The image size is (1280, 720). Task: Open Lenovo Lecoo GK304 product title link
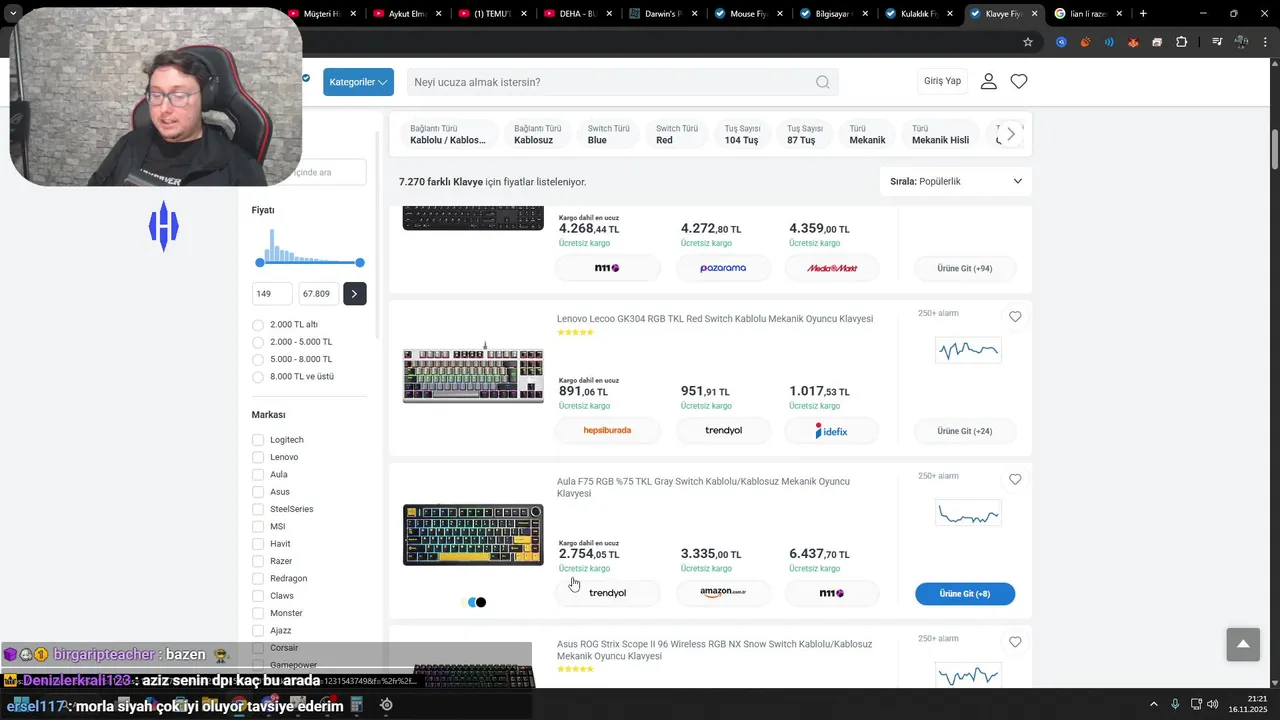point(715,319)
